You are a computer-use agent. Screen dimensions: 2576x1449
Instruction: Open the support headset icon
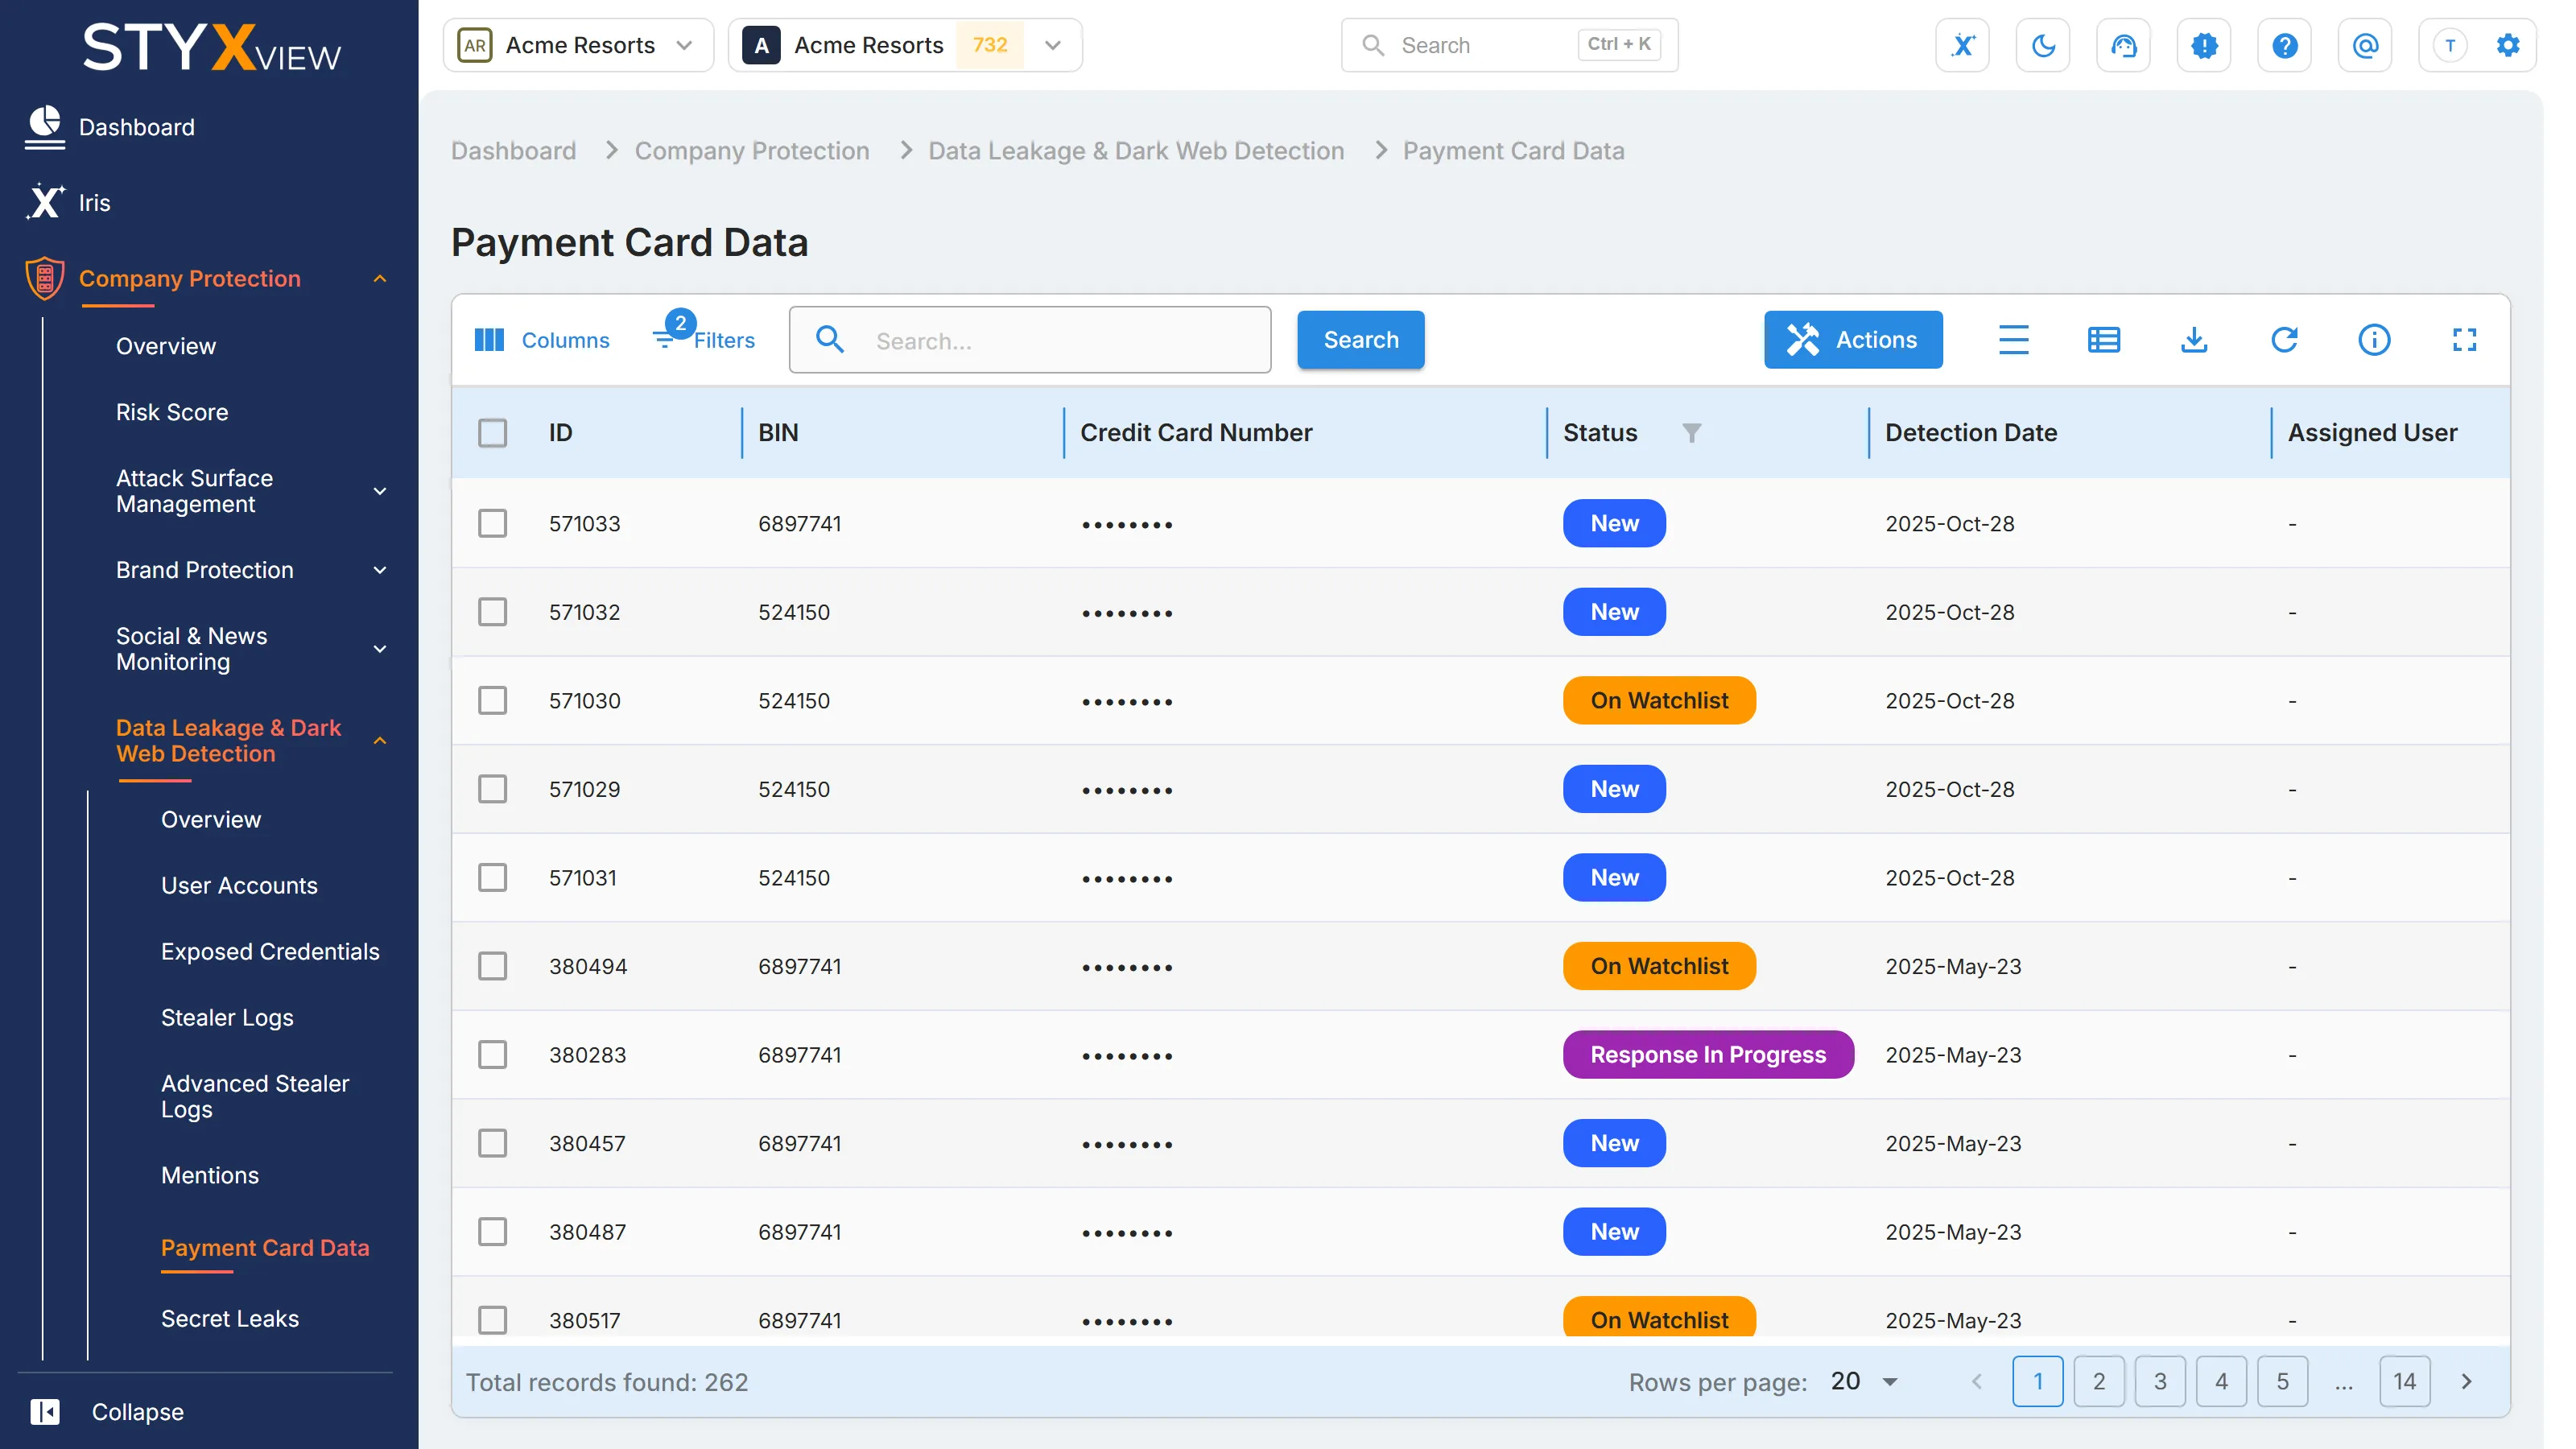coord(2123,45)
